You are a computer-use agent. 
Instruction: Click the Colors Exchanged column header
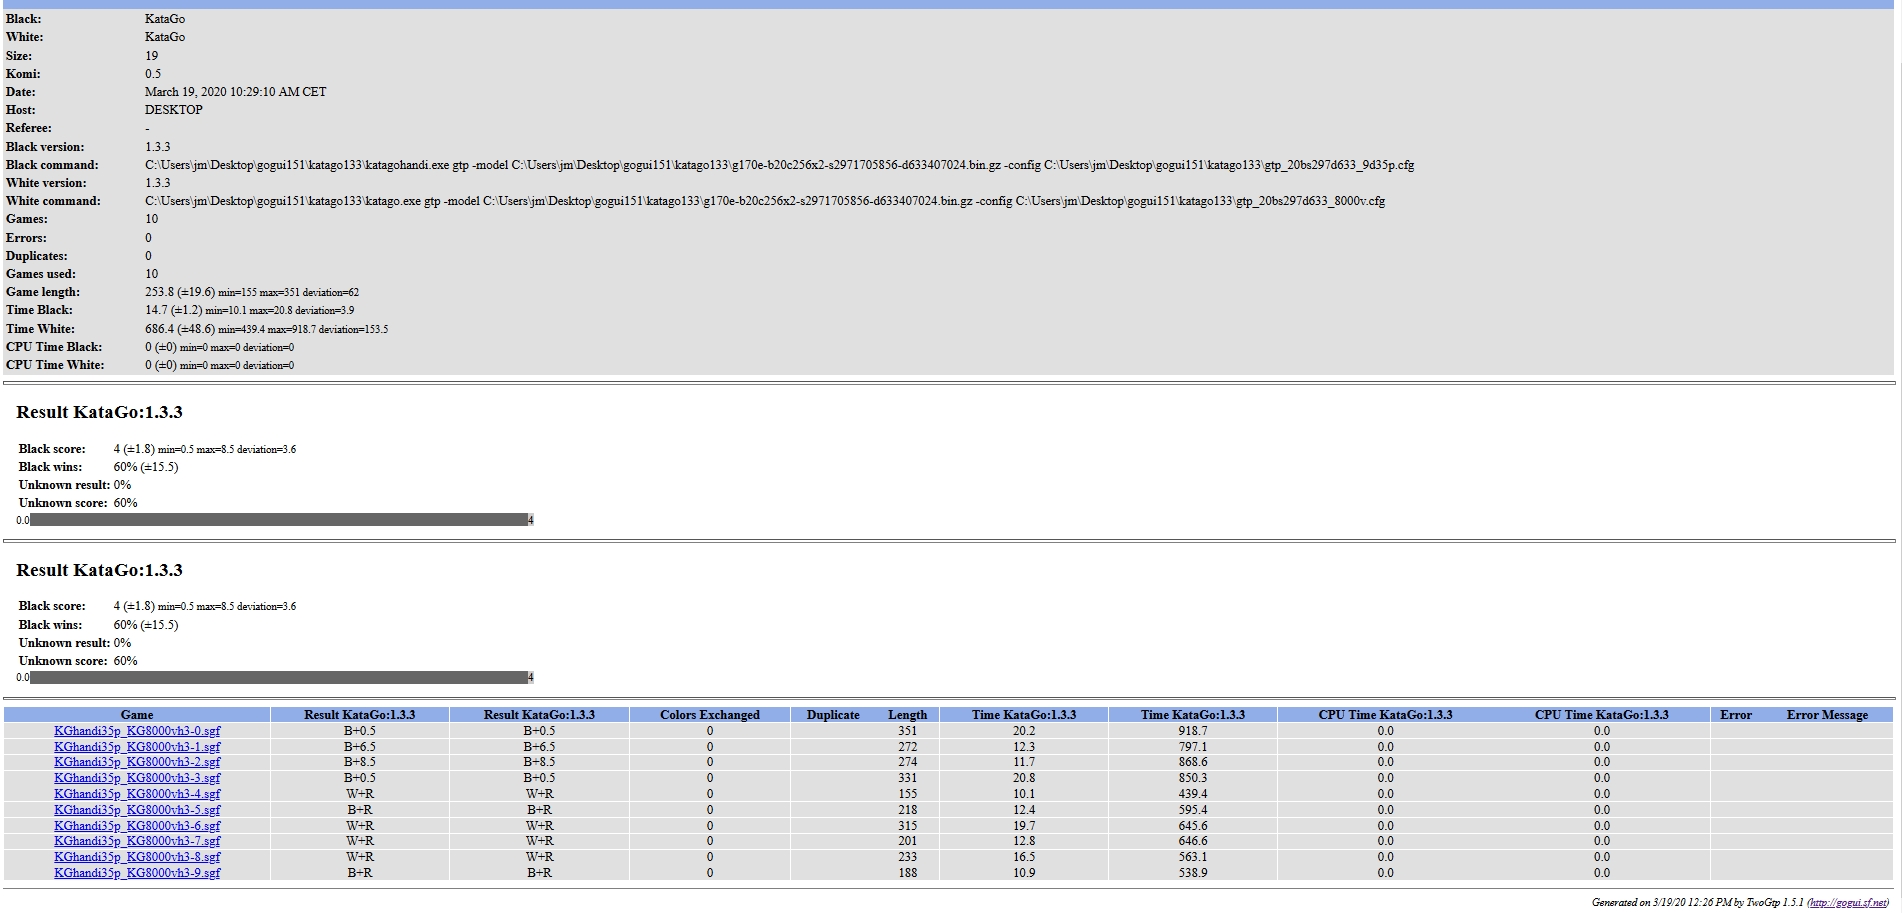(x=709, y=715)
